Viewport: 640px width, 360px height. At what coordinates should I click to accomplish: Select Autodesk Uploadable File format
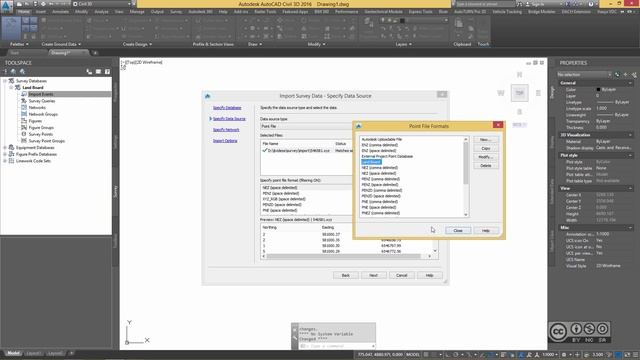pos(382,139)
